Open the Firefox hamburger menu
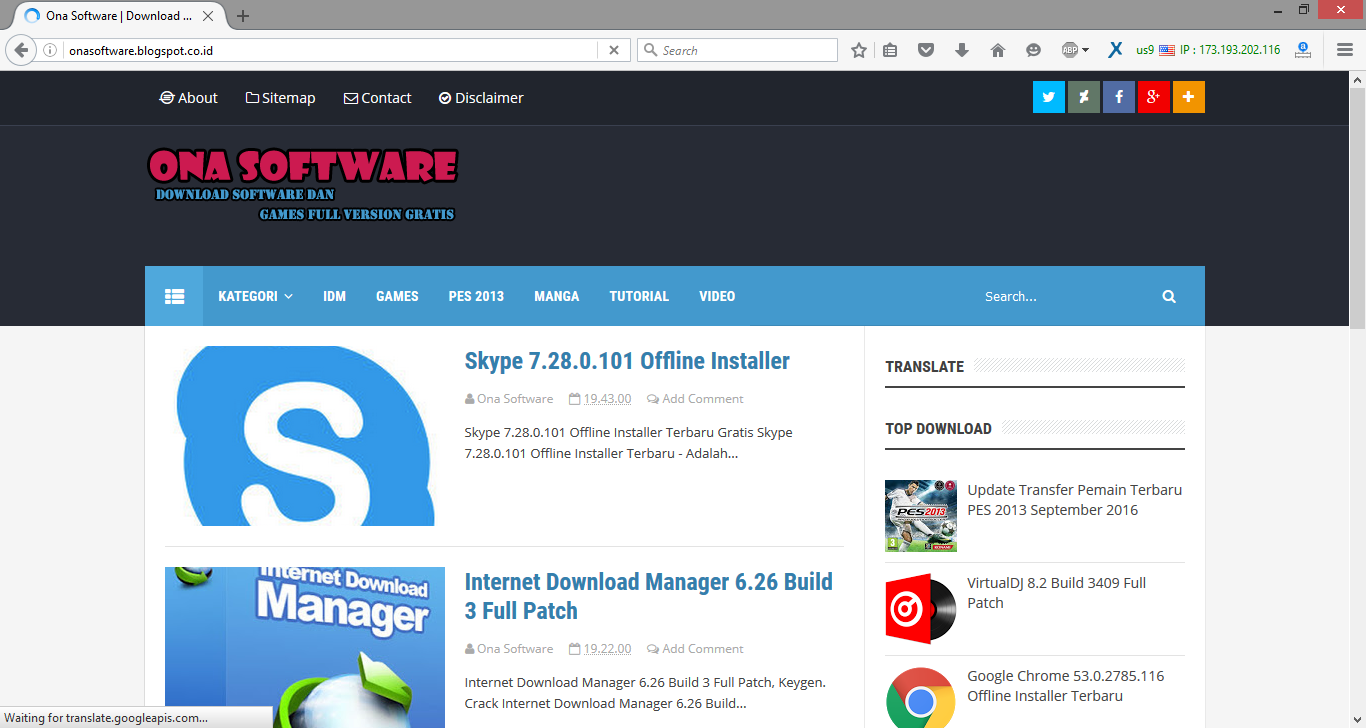This screenshot has height=728, width=1366. coord(1345,50)
